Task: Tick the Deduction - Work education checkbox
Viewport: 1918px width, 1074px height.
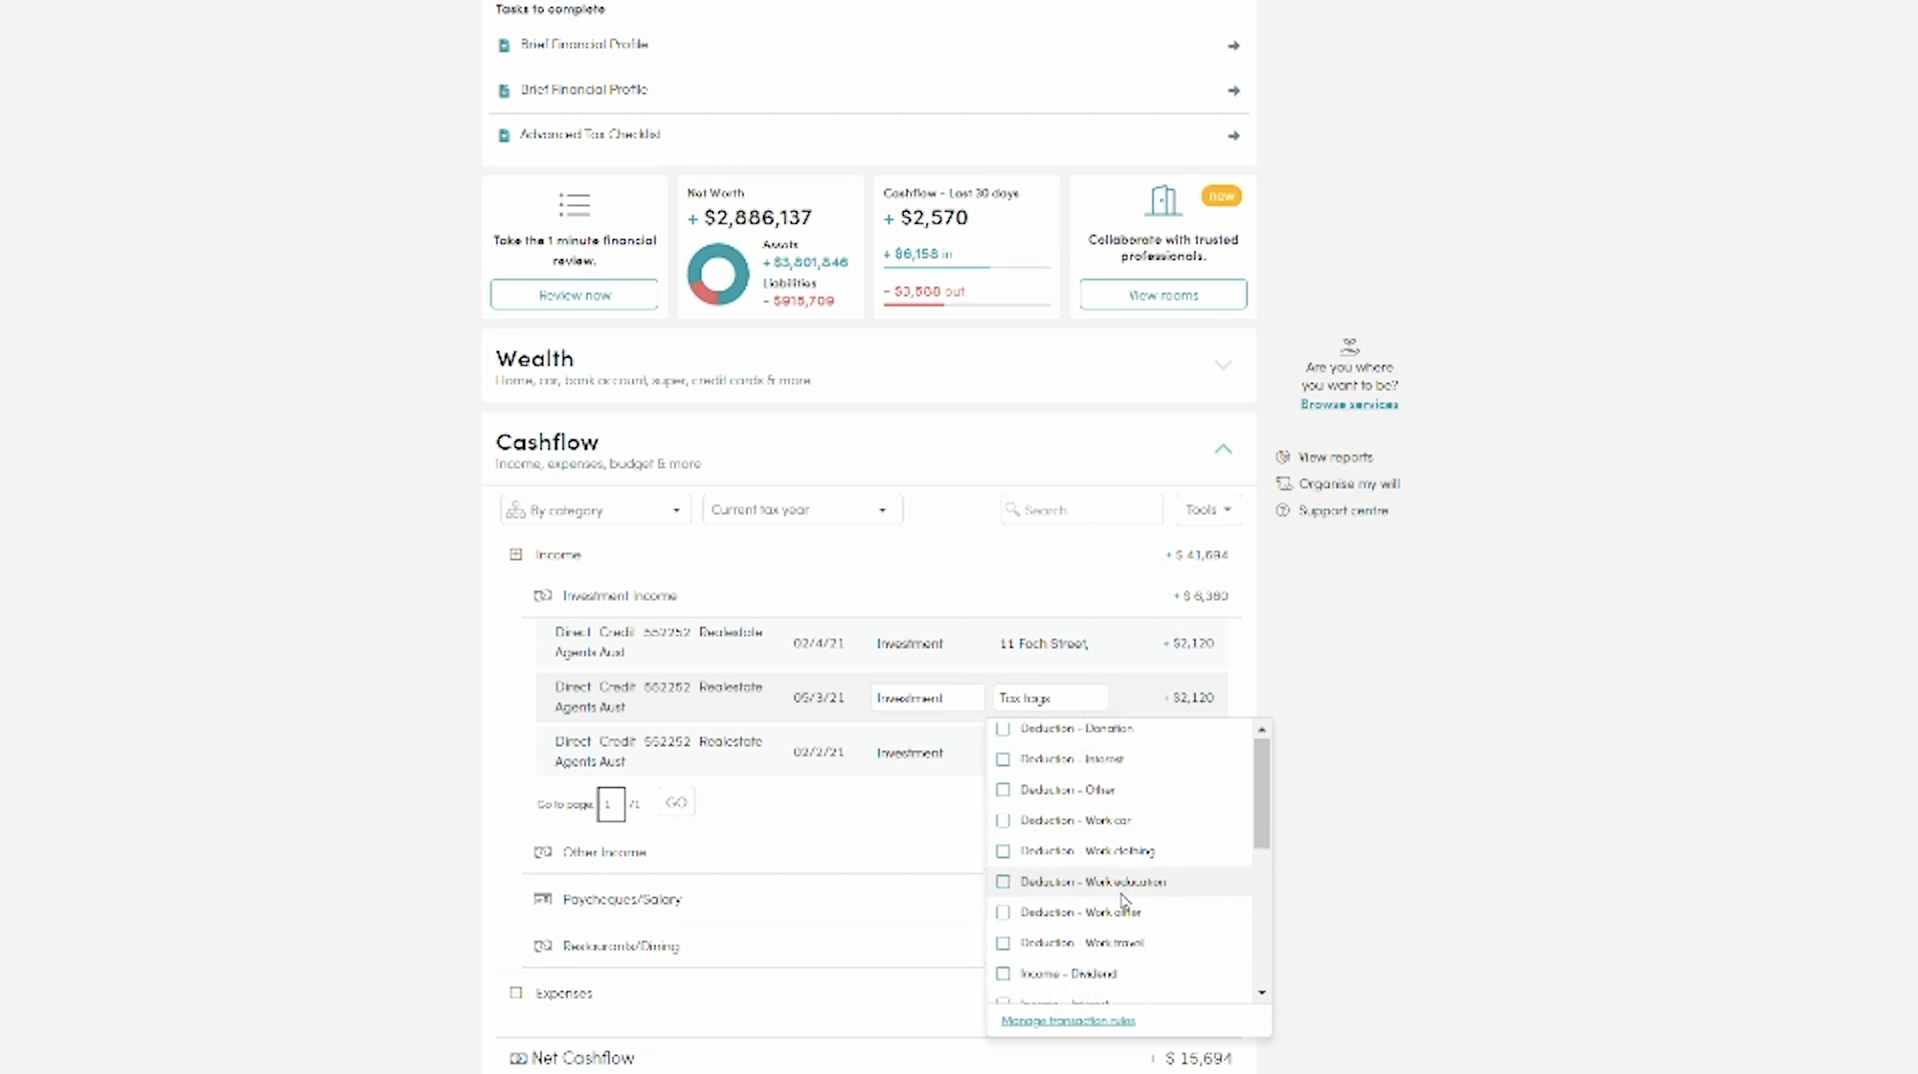Action: tap(1003, 882)
